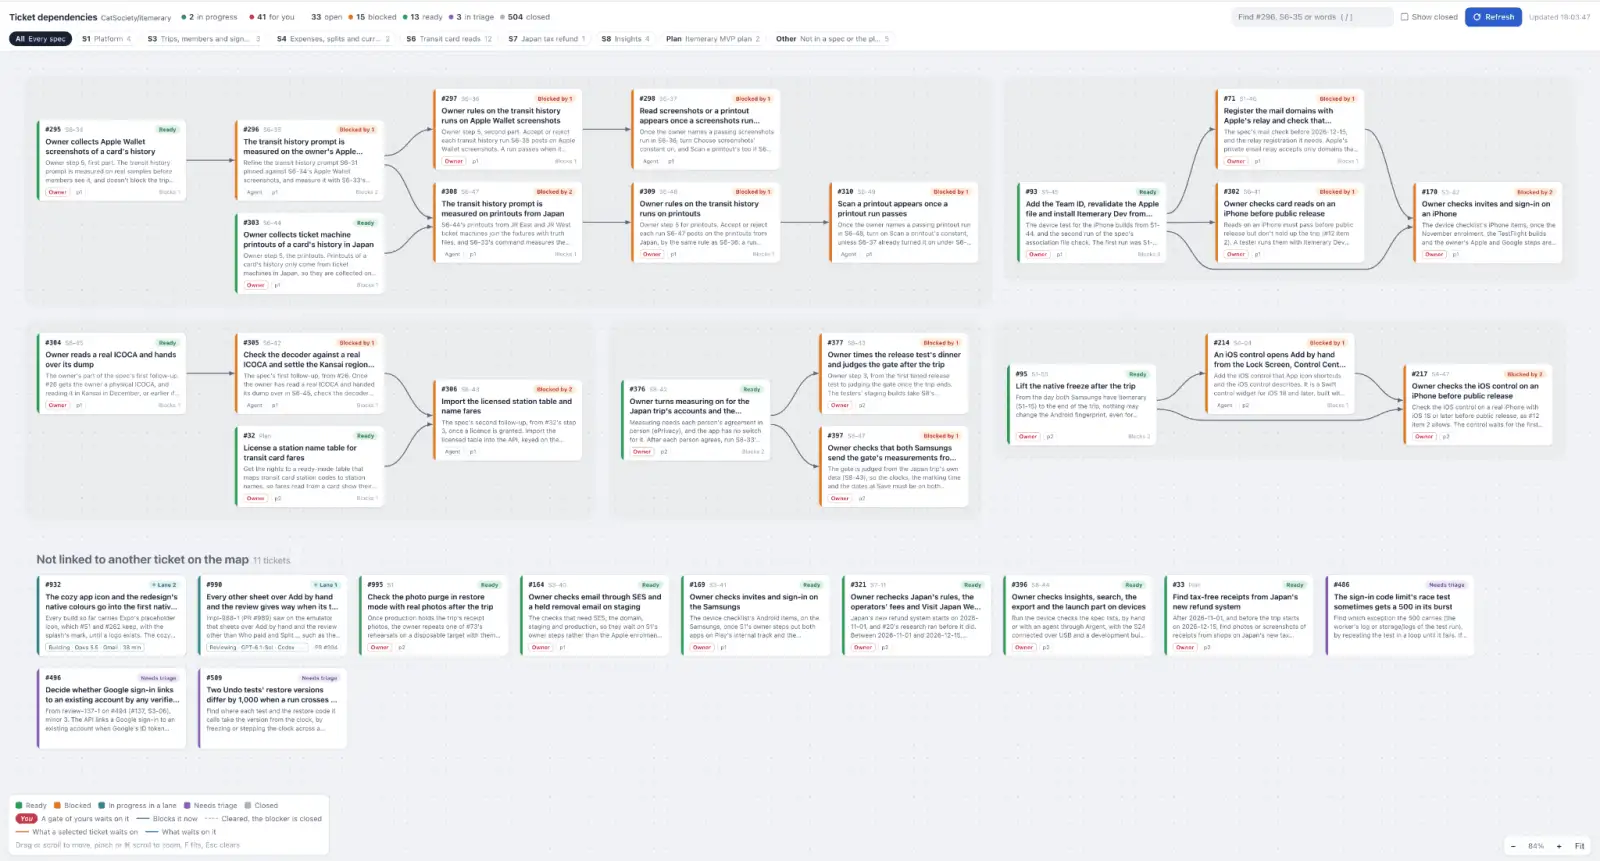Click the Owner tag on ticket #295
Viewport: 1600px width, 861px height.
[57, 192]
